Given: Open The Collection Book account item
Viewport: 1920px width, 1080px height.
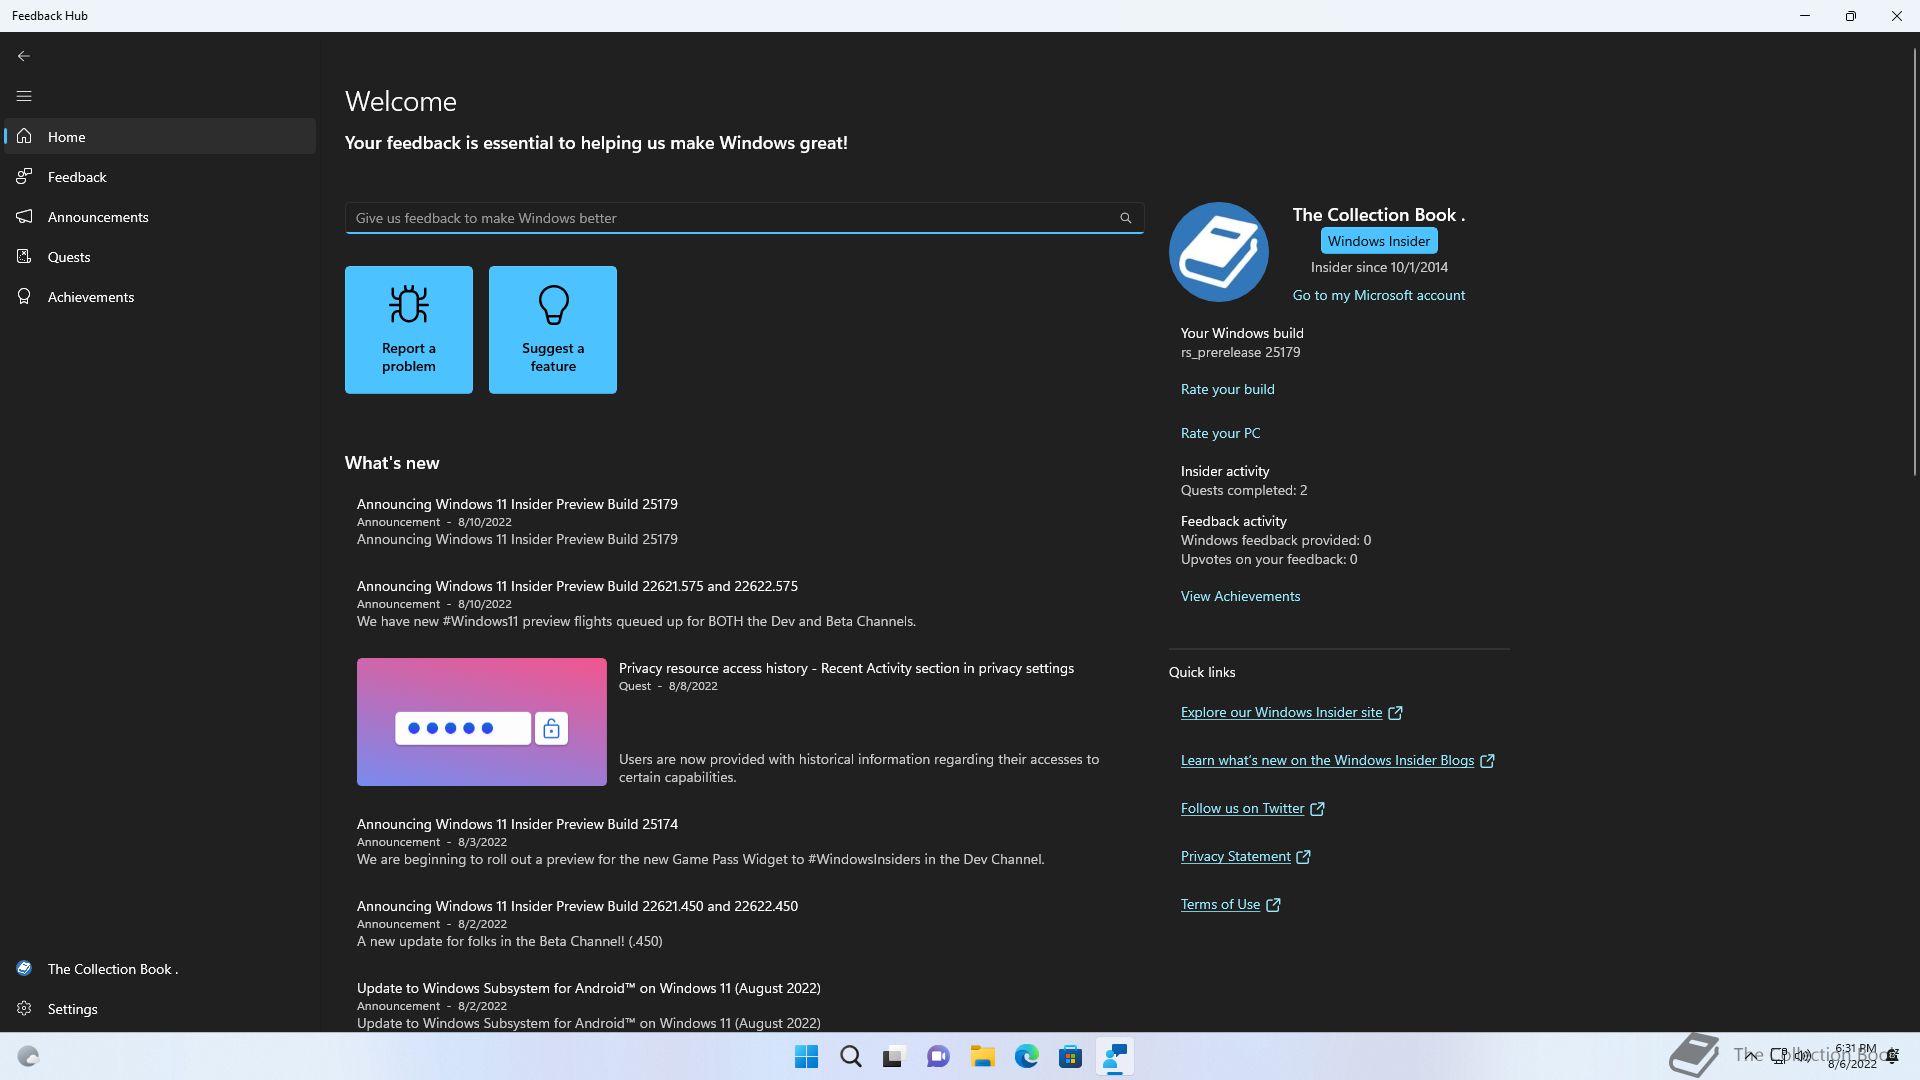Looking at the screenshot, I should [160, 969].
